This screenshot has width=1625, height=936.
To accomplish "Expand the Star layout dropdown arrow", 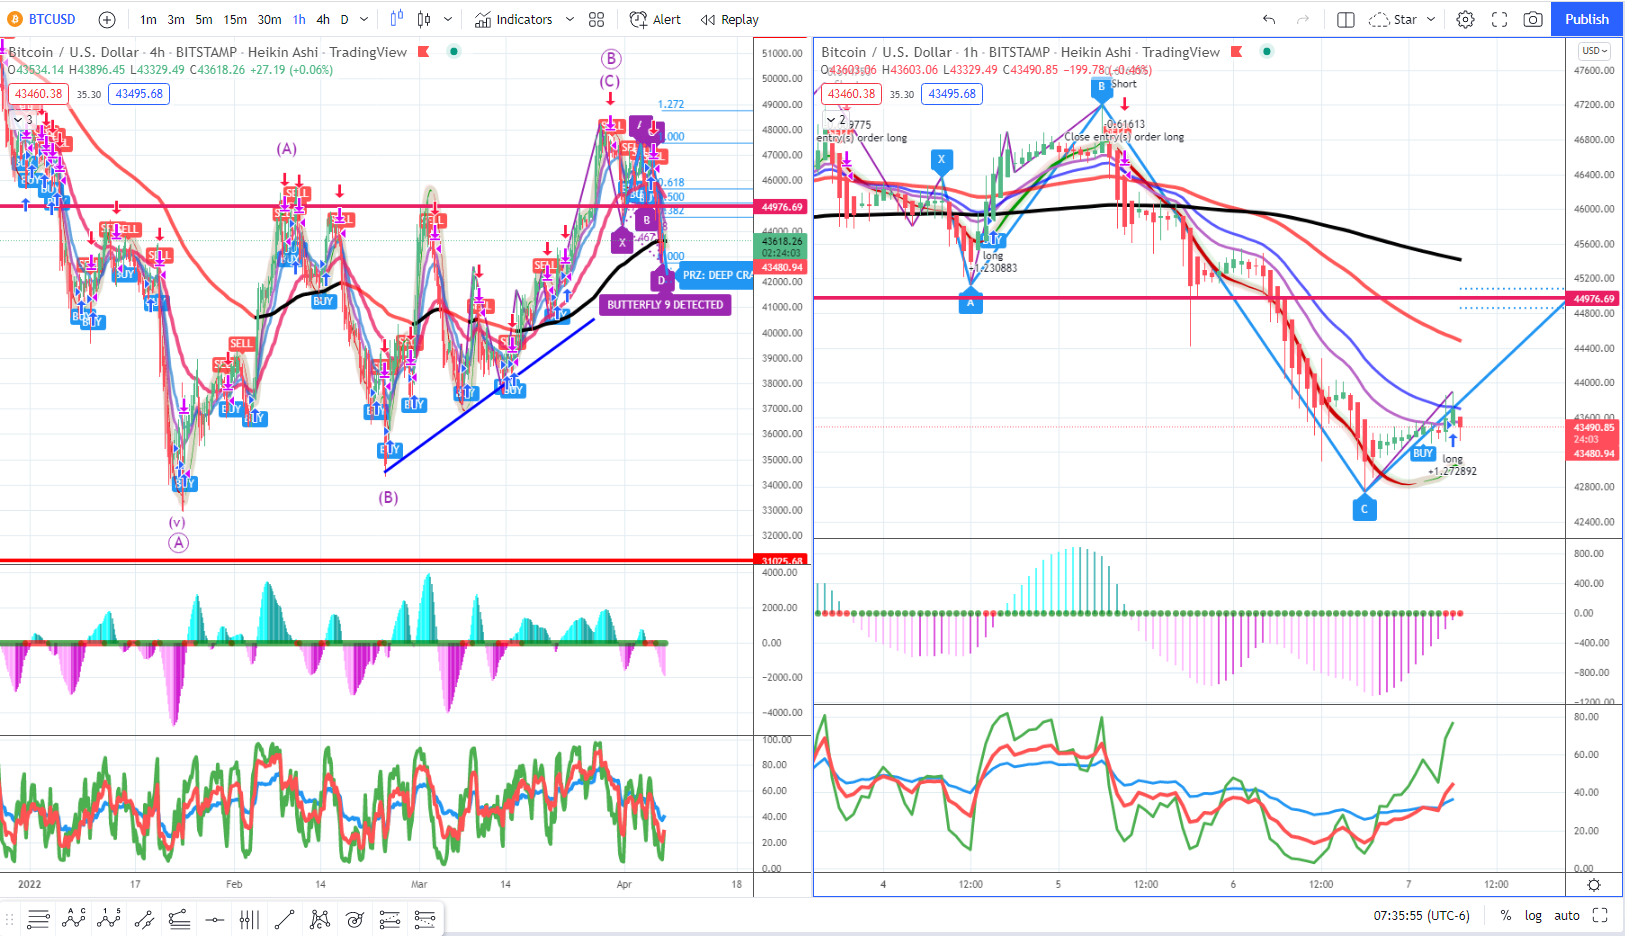I will click(1431, 19).
